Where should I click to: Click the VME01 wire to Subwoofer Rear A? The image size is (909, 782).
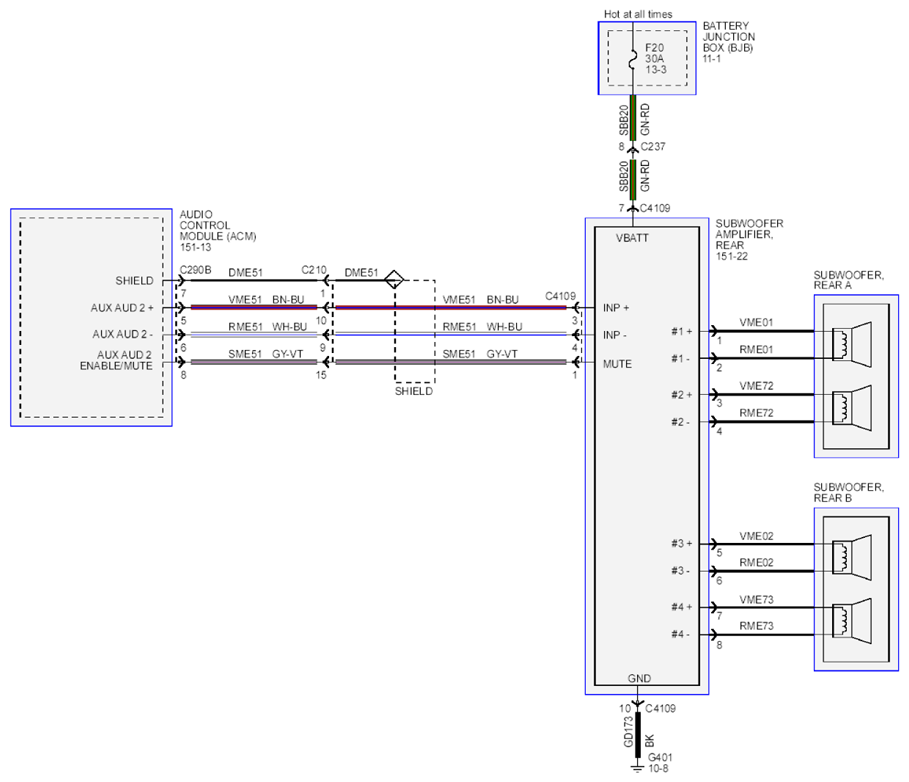point(763,331)
